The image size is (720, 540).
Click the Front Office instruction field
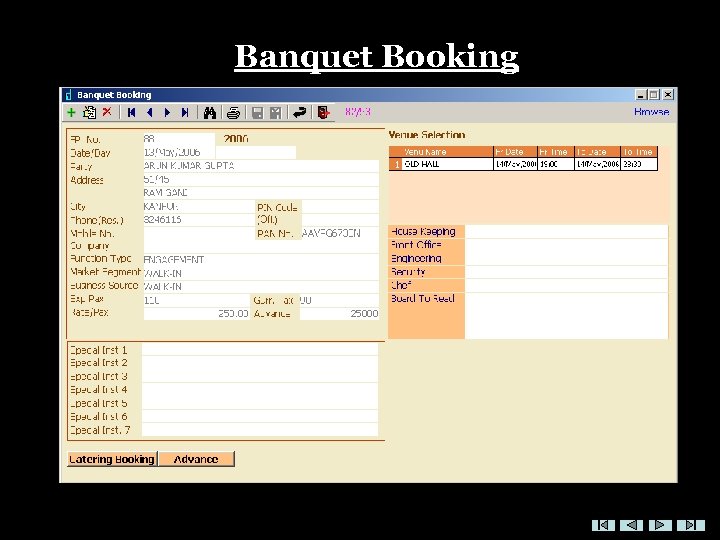click(x=566, y=245)
